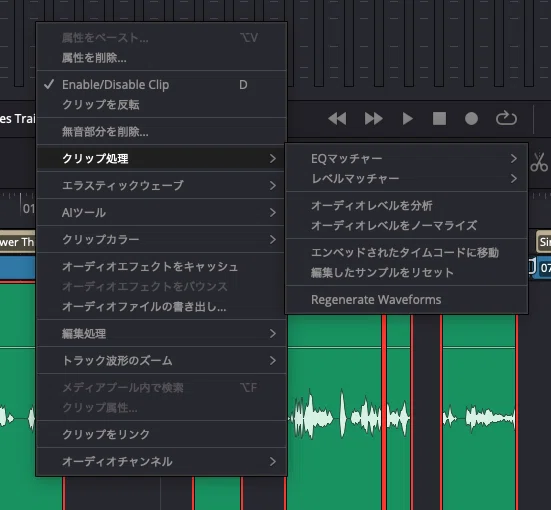Toggle Enable/Disable Clip checkmark item
551x510 pixels.
point(162,85)
